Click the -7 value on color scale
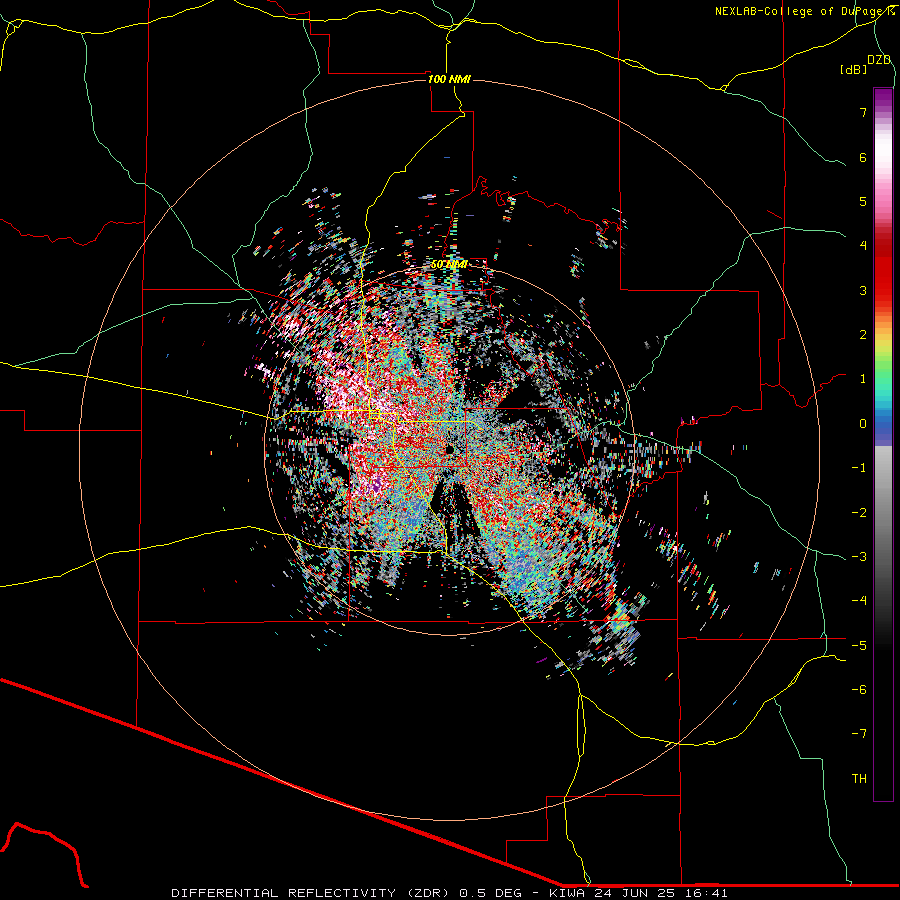The width and height of the screenshot is (900, 900). (x=859, y=734)
